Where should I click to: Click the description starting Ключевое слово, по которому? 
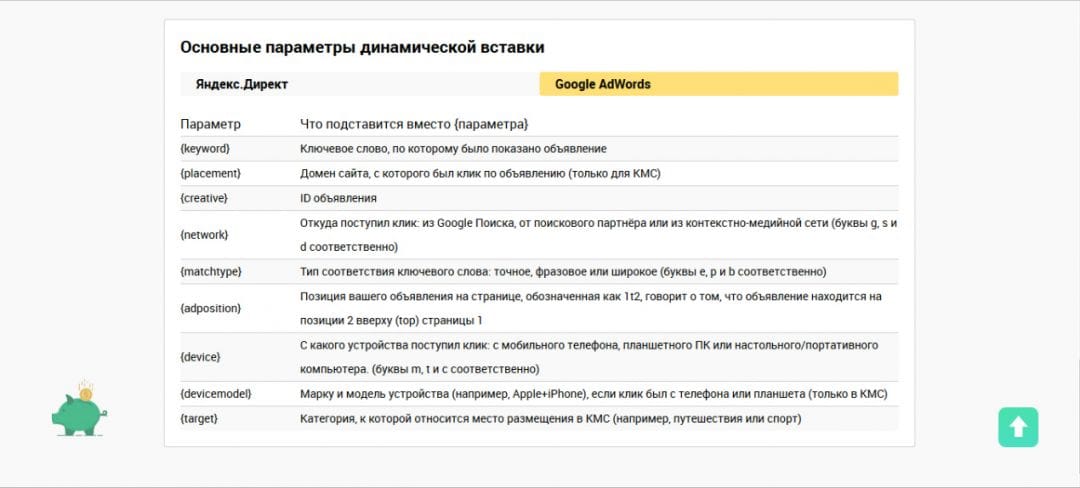(453, 149)
